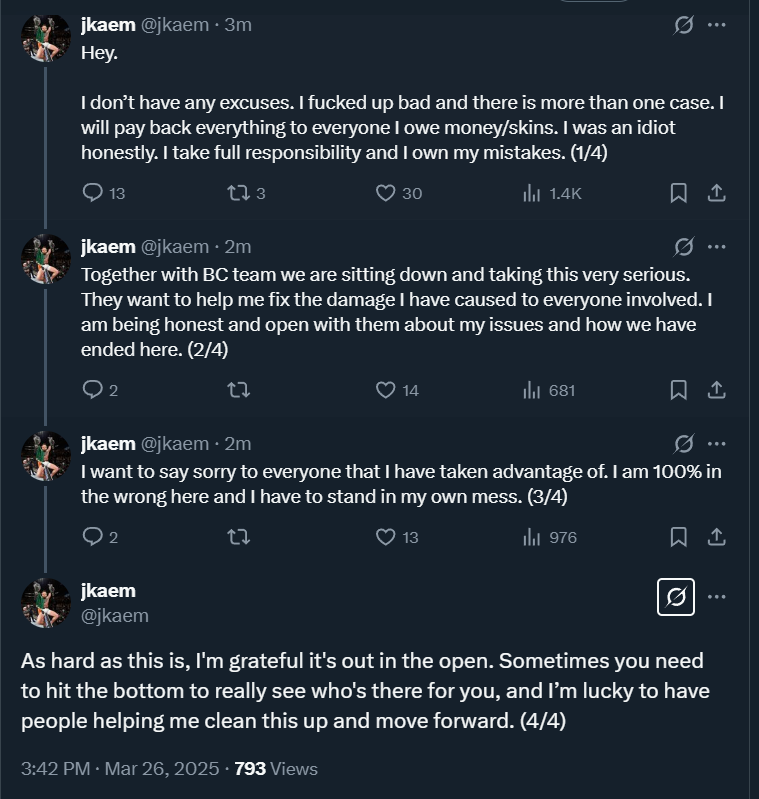The image size is (759, 799).
Task: Reply to the (1/4) tweet
Action: click(93, 193)
